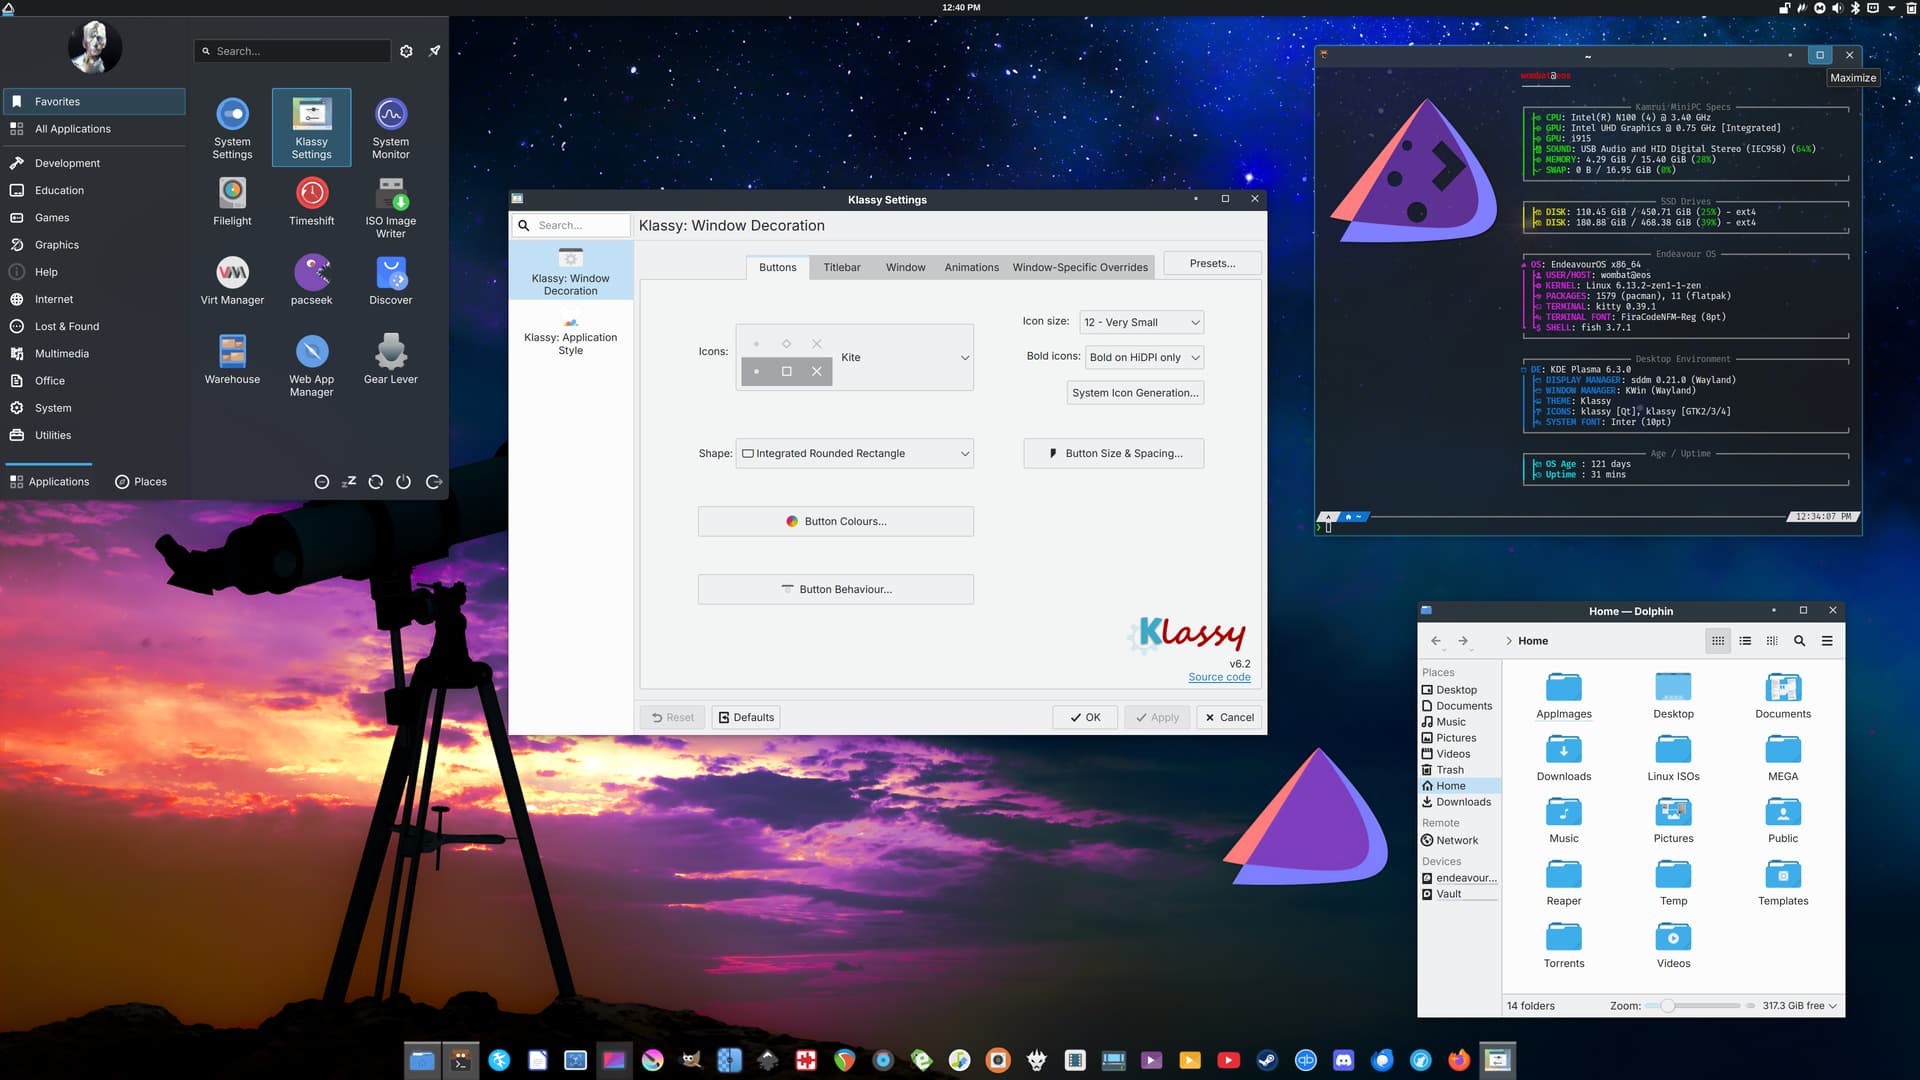
Task: Click the volume icon in system tray
Action: pyautogui.click(x=1837, y=8)
